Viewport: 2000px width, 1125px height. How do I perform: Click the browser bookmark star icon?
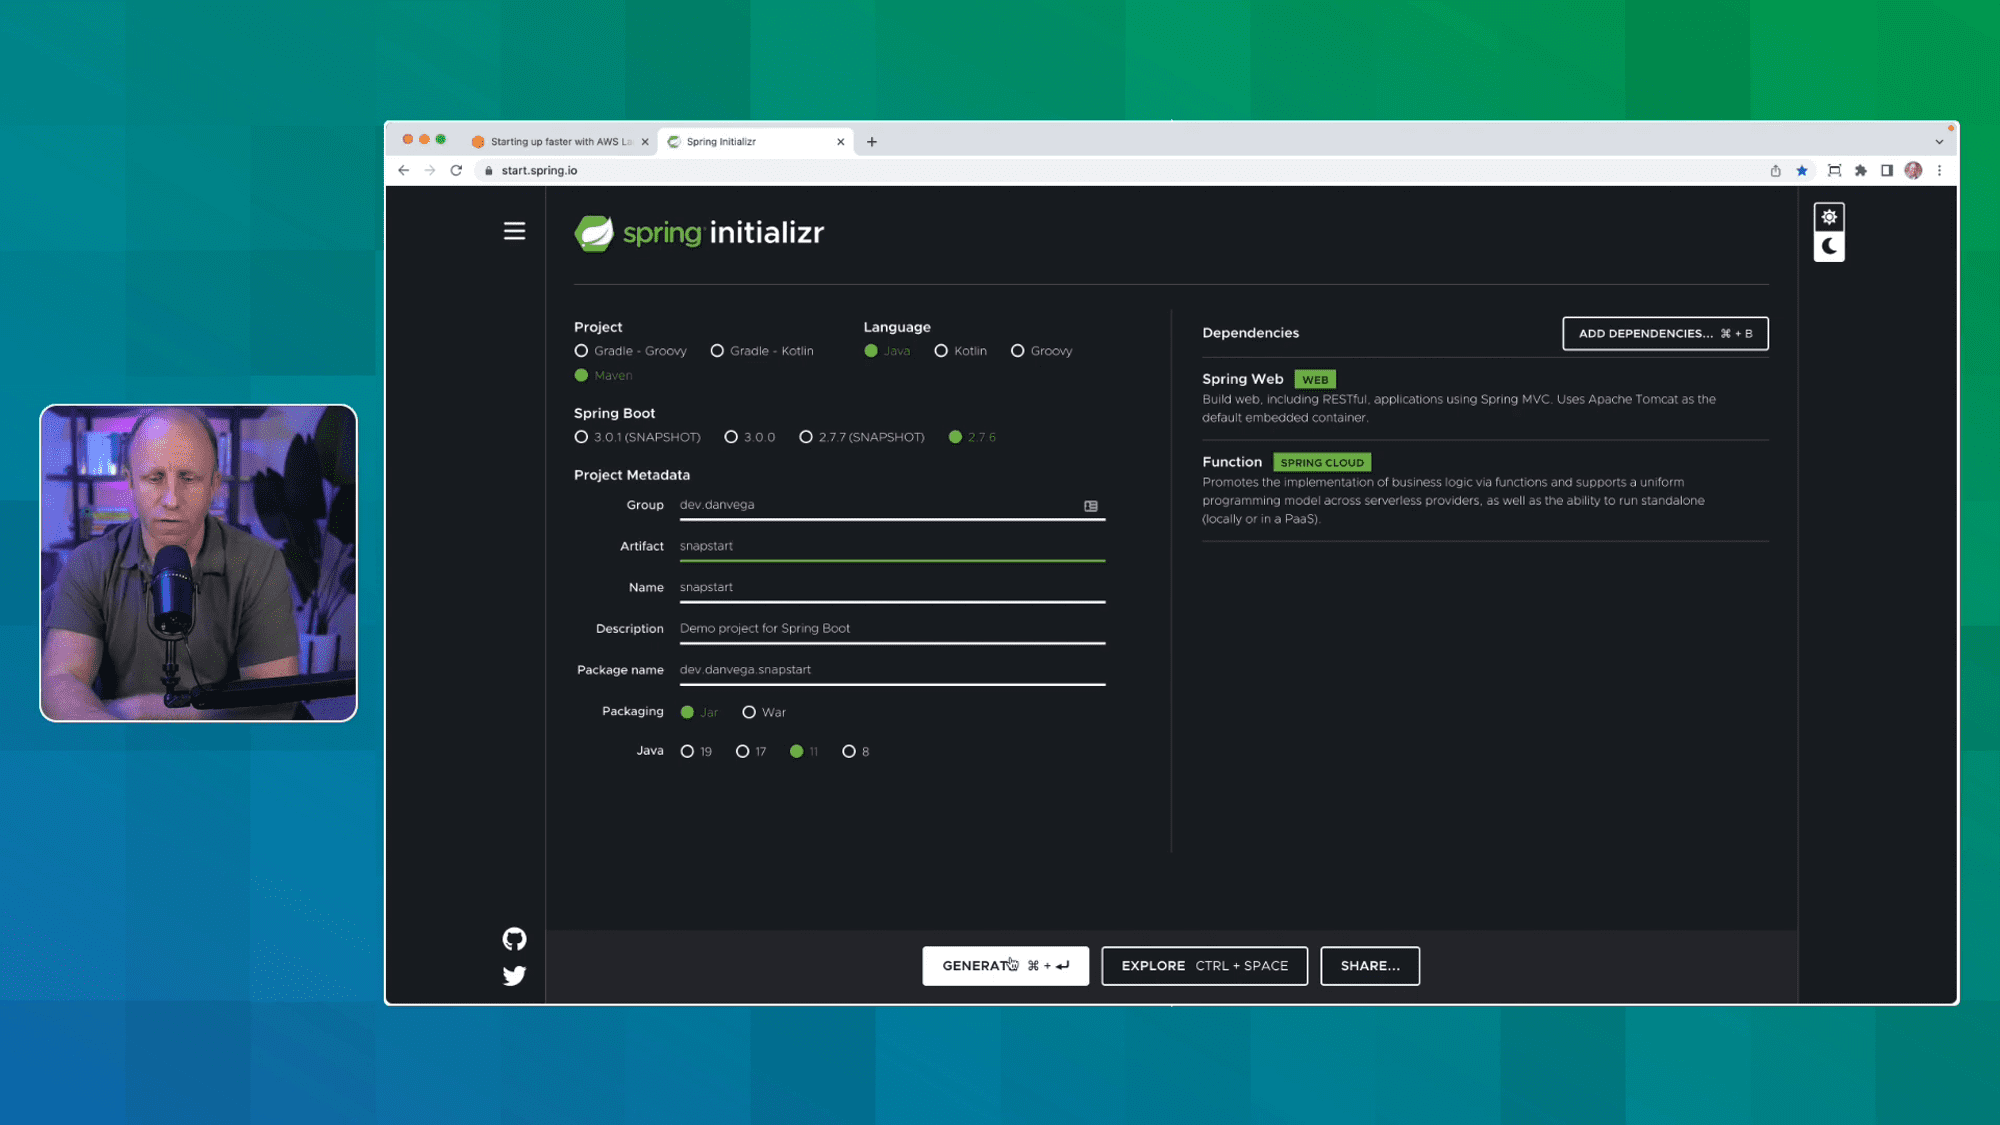[x=1801, y=170]
